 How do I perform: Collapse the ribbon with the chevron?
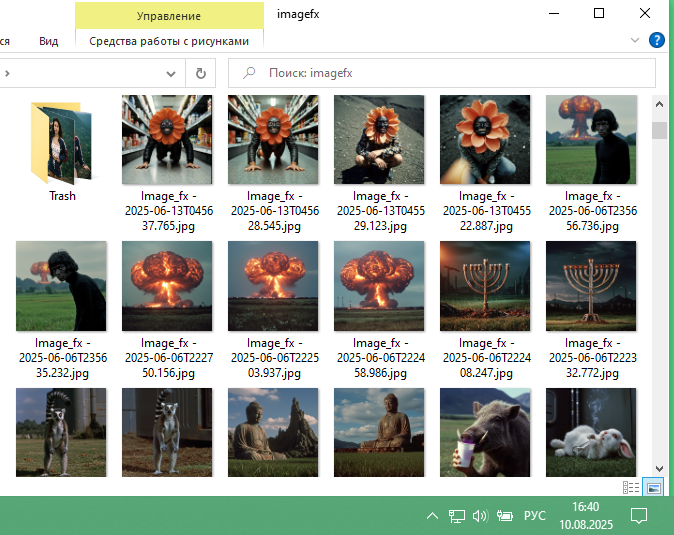[x=634, y=40]
